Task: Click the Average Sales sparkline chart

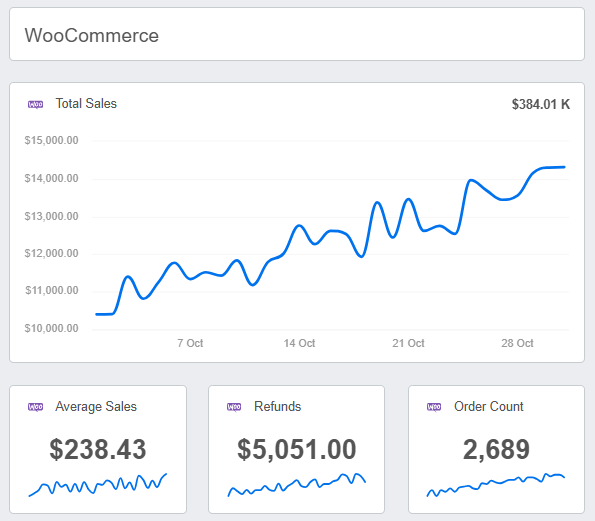Action: point(98,485)
